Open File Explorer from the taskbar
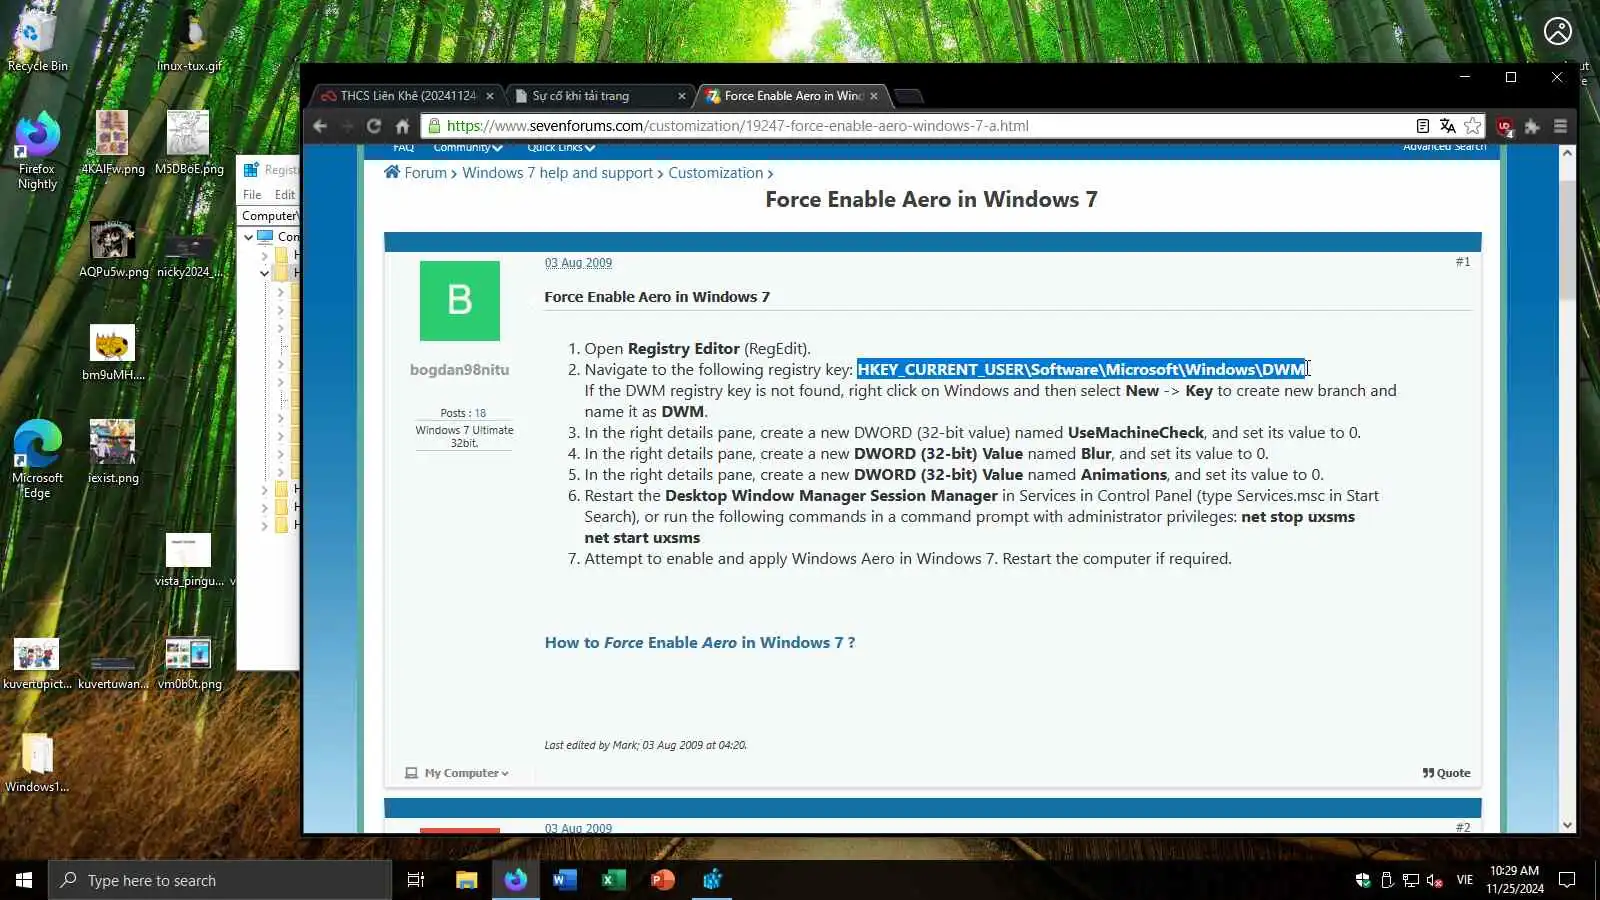Screen dimensions: 1600x900 click(466, 880)
